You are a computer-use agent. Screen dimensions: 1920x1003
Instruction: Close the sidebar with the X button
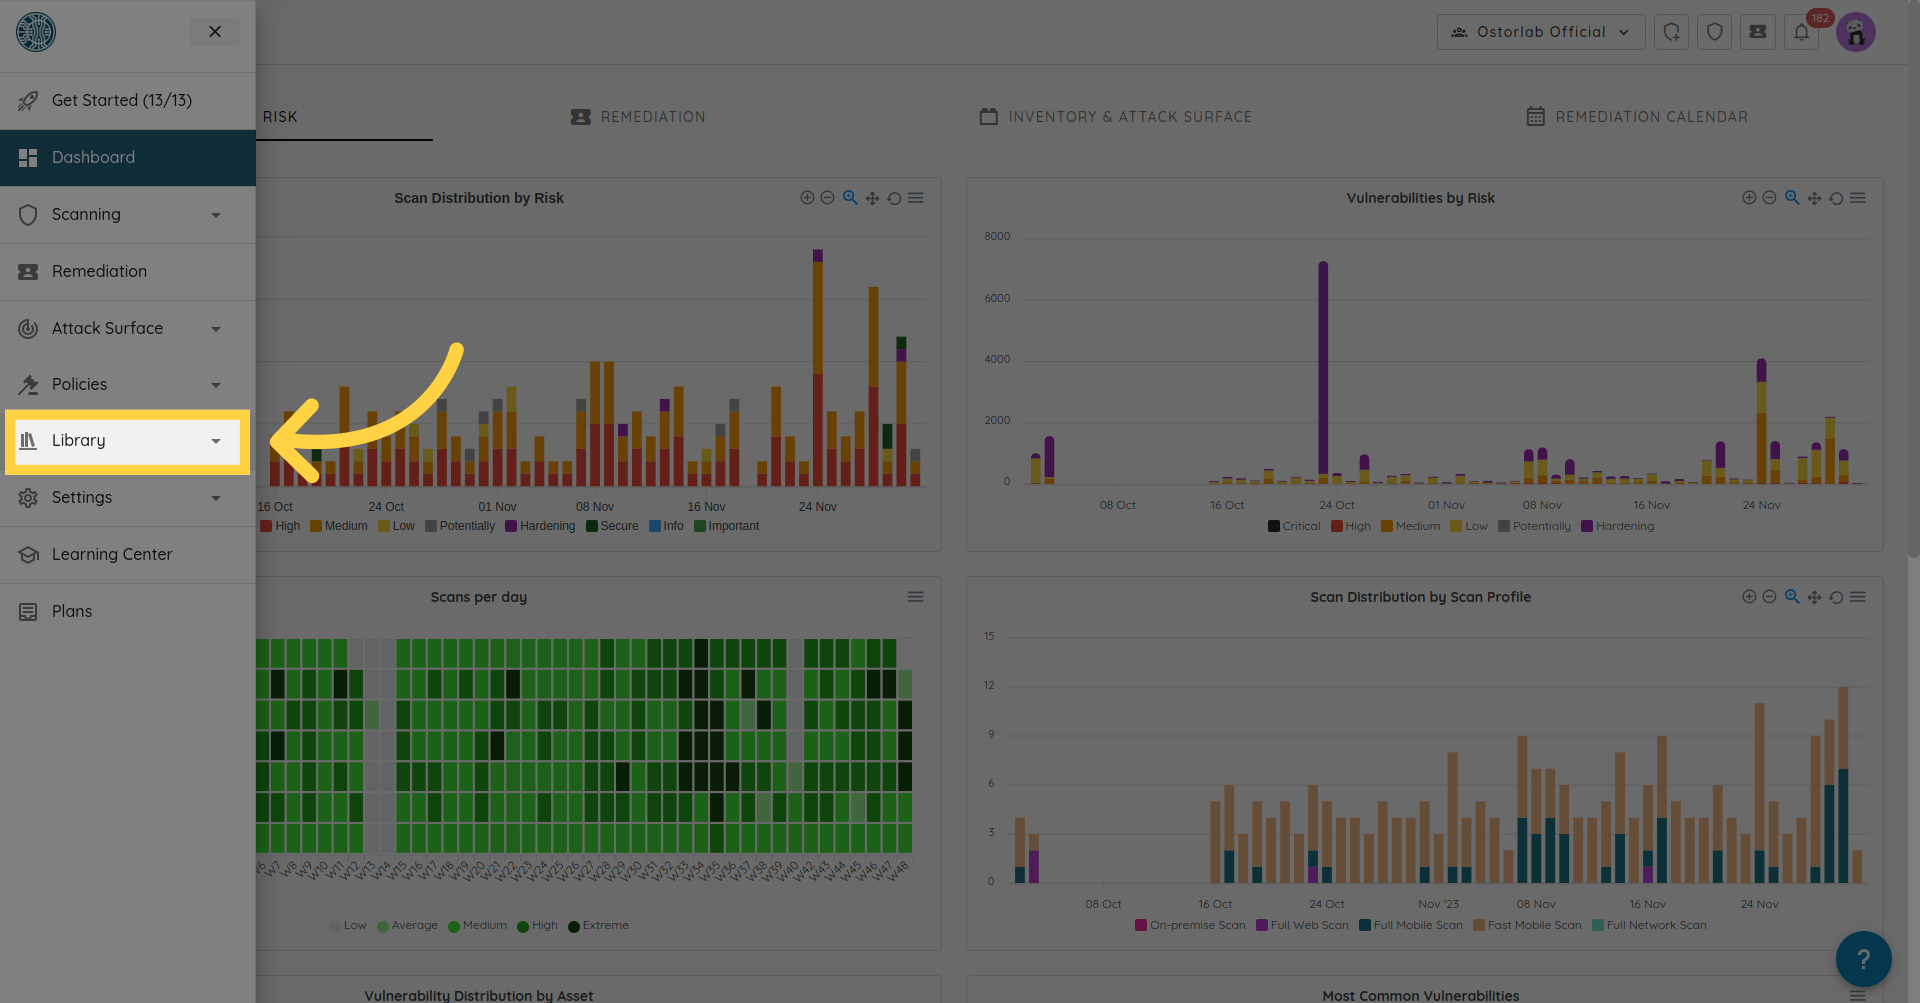[215, 32]
